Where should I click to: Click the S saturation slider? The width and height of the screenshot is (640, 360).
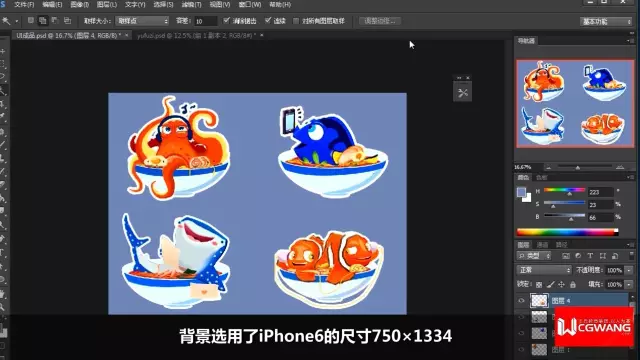[564, 203]
